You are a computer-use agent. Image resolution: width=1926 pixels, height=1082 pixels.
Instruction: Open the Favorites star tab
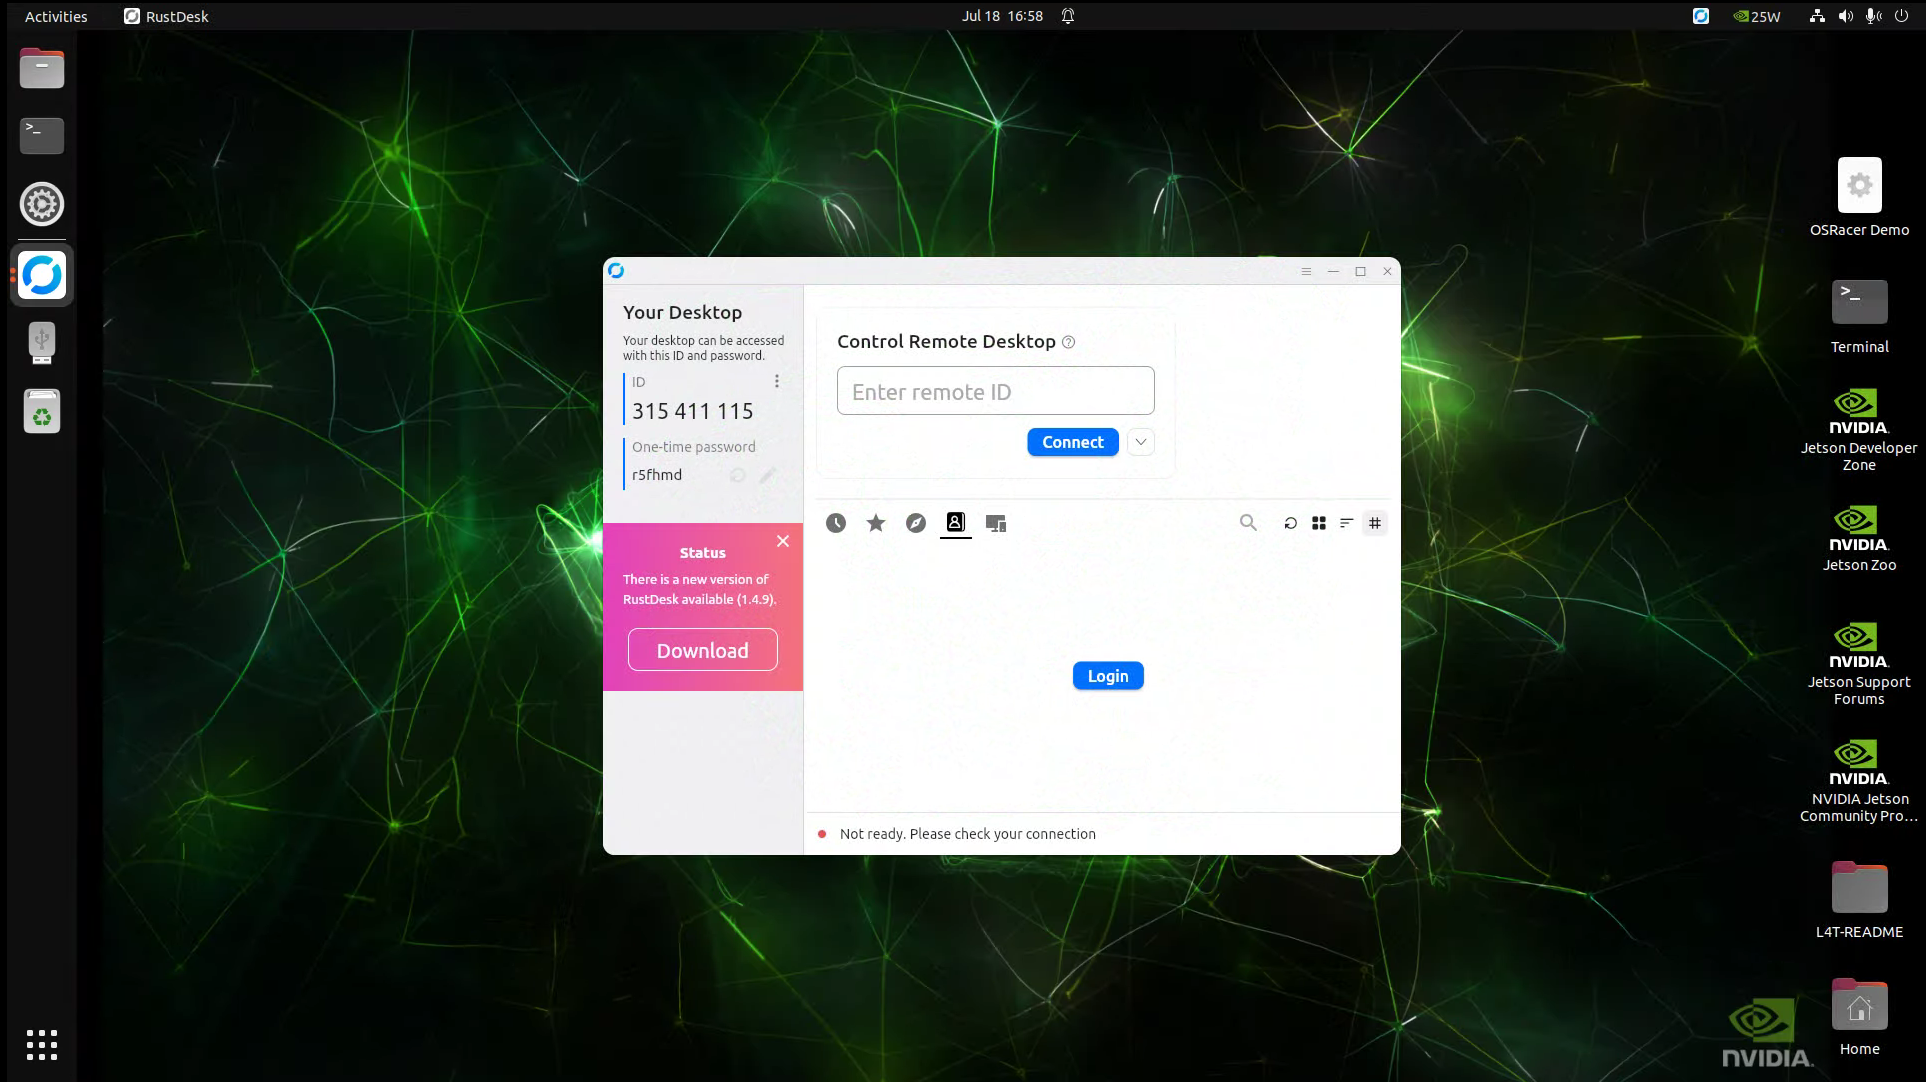(876, 523)
